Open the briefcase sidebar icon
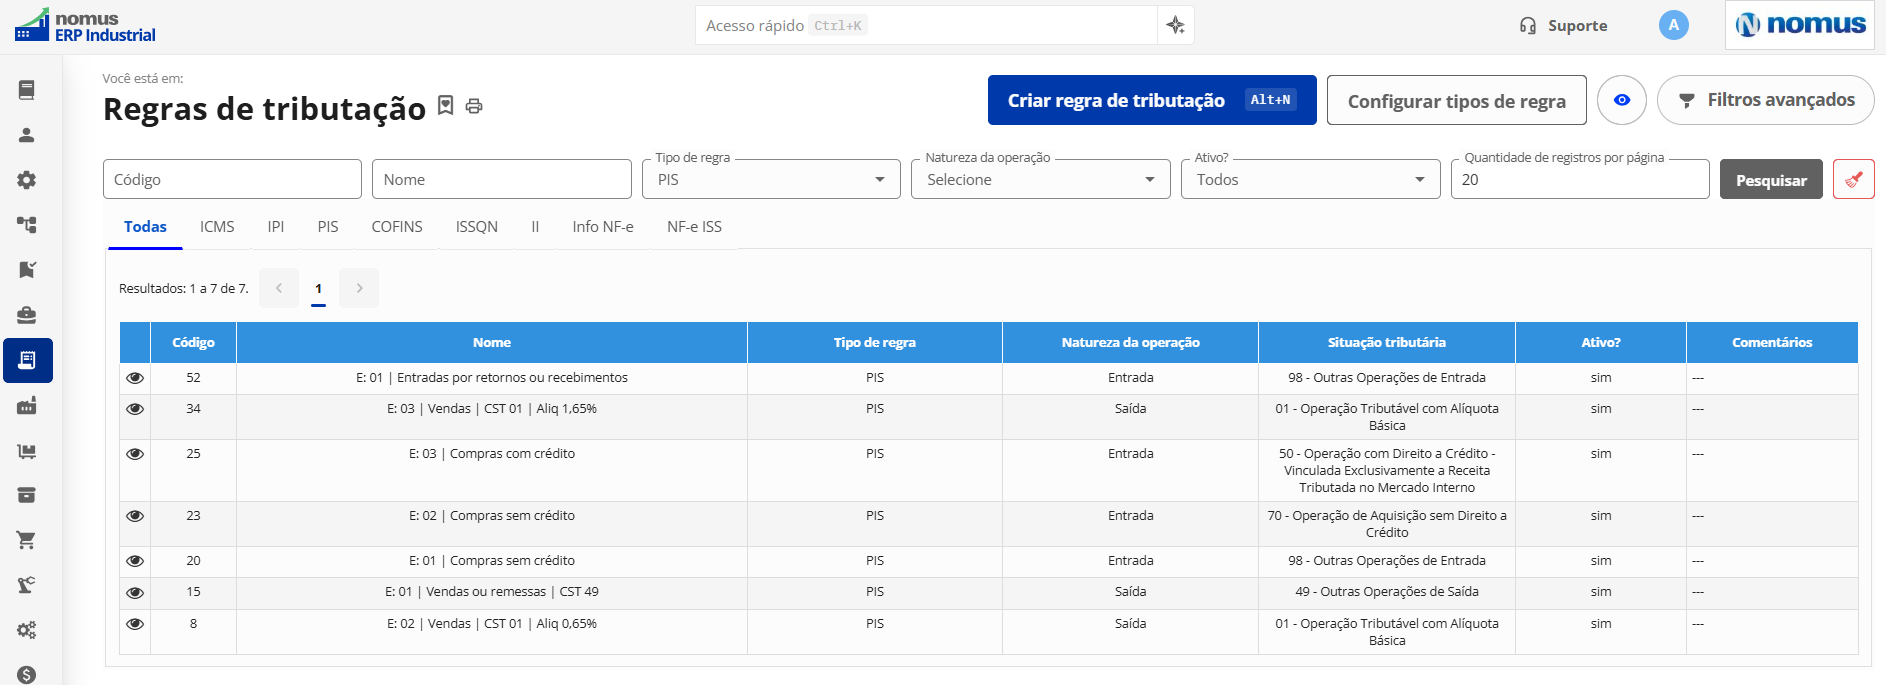The width and height of the screenshot is (1886, 685). point(27,315)
